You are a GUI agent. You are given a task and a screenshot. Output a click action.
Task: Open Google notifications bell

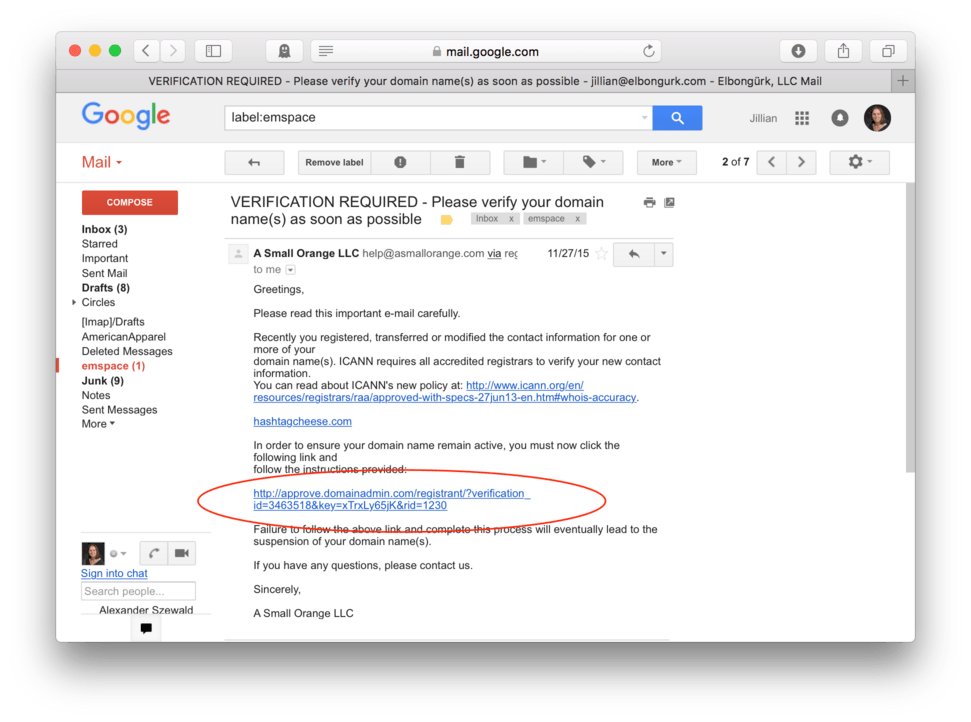click(x=840, y=118)
